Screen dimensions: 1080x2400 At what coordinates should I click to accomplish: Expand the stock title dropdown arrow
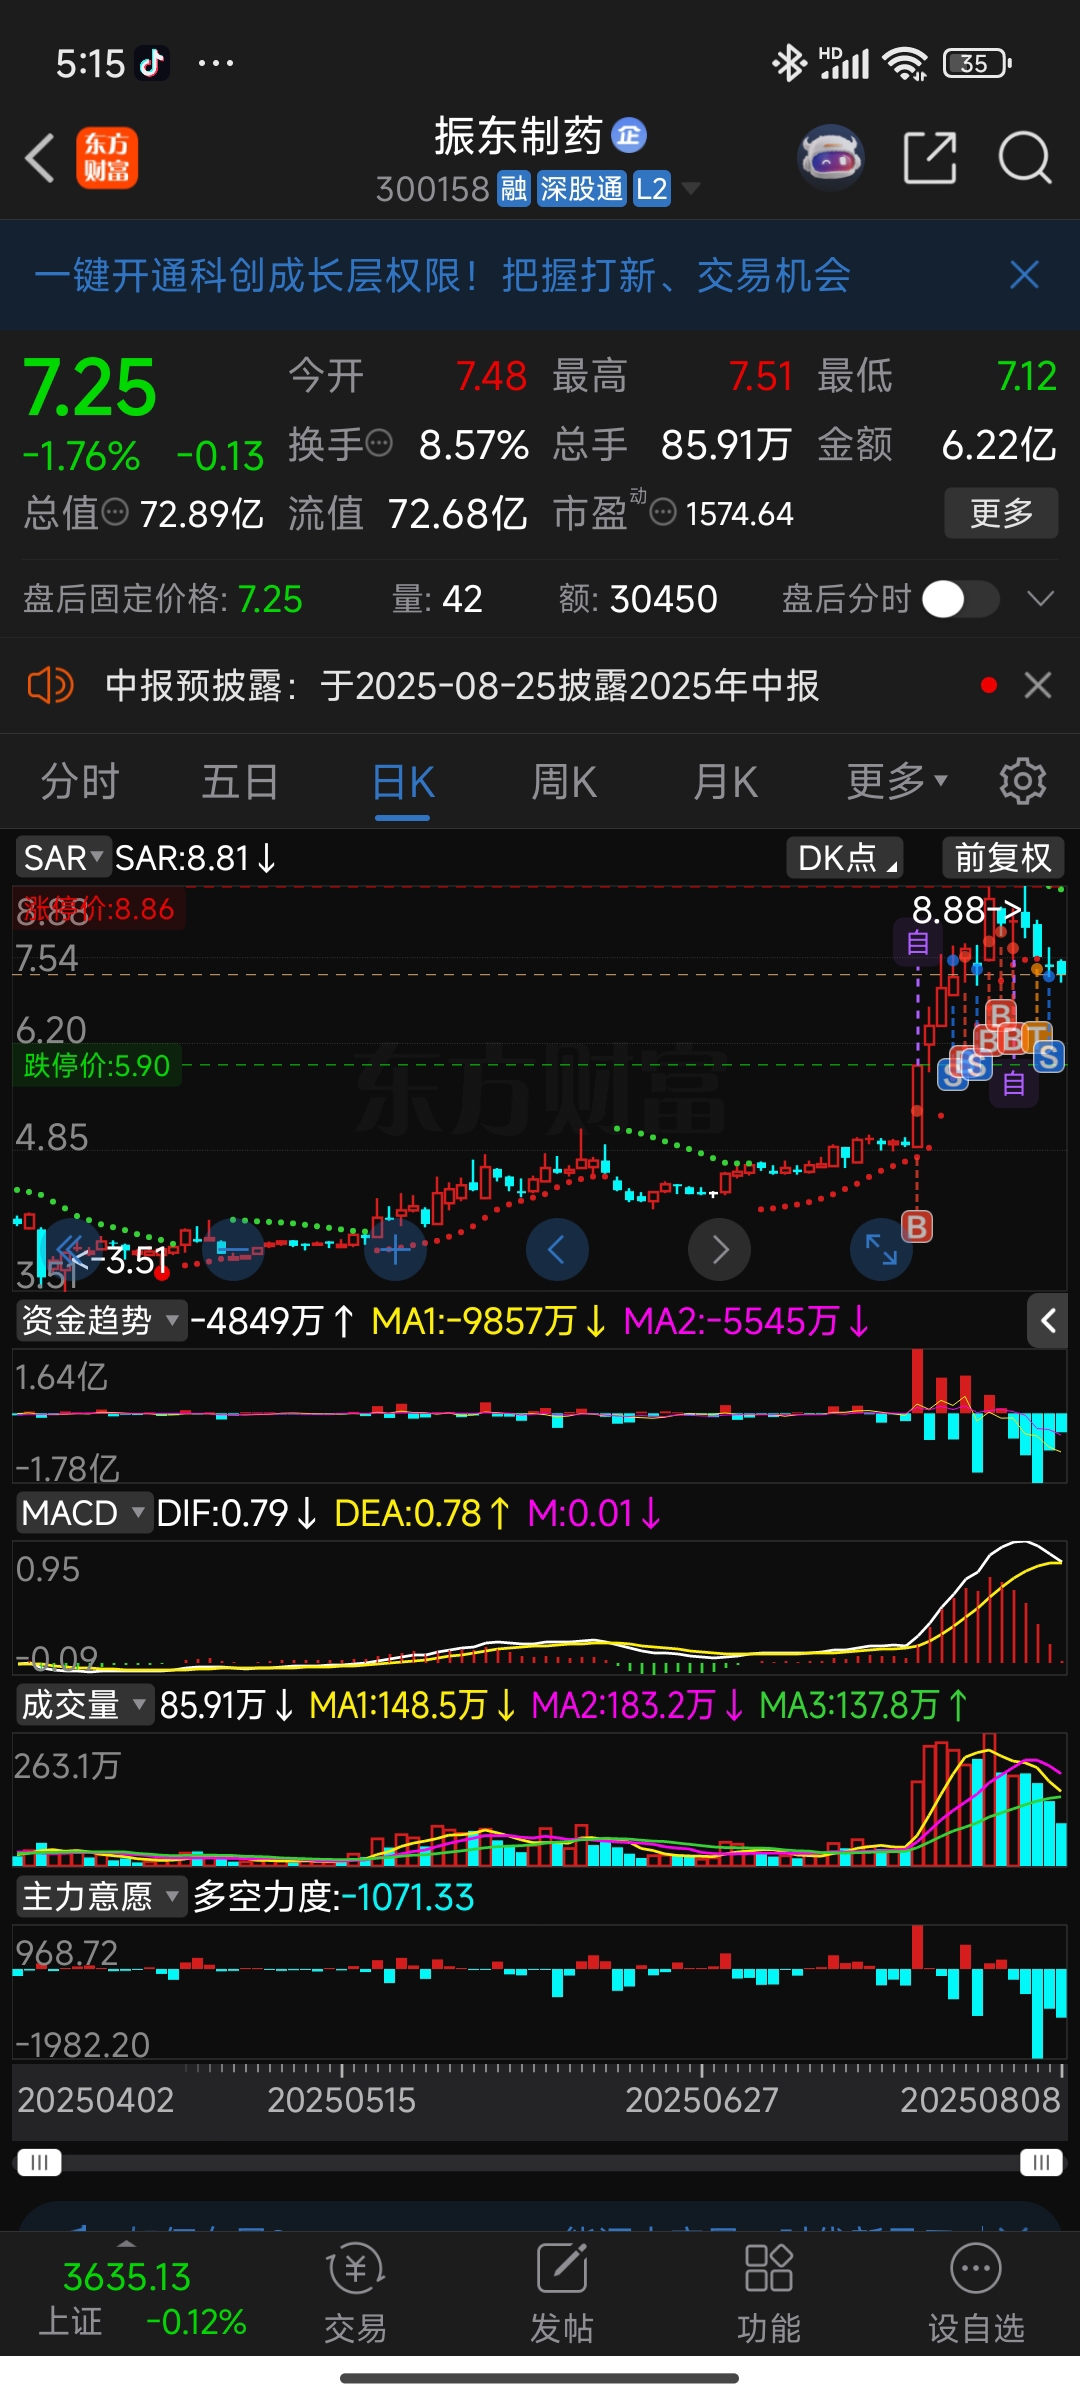point(691,189)
